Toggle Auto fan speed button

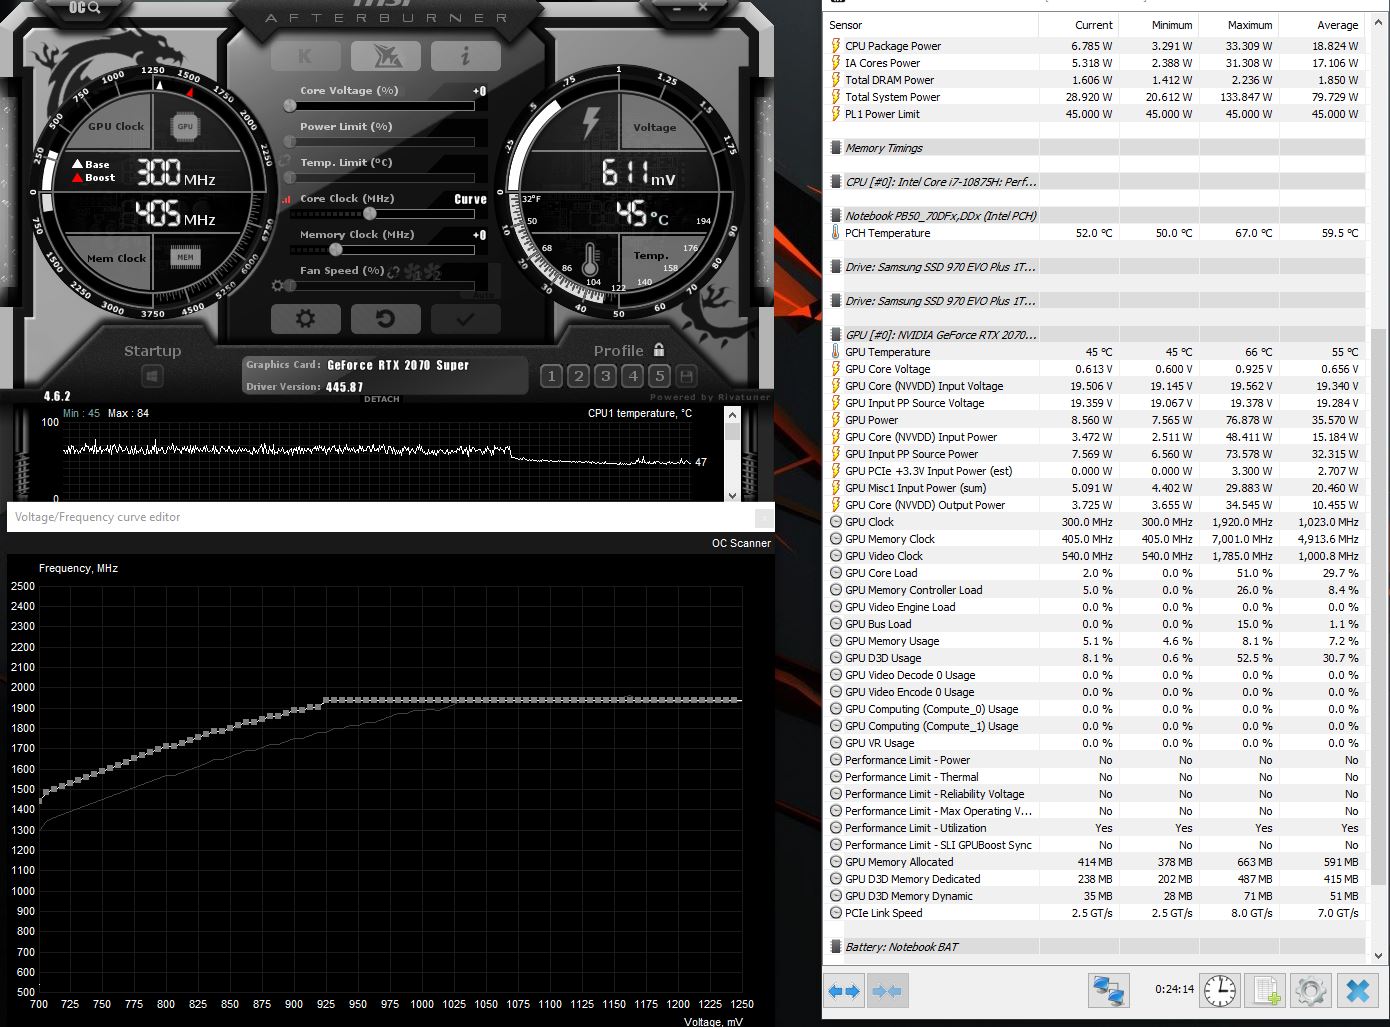[483, 294]
